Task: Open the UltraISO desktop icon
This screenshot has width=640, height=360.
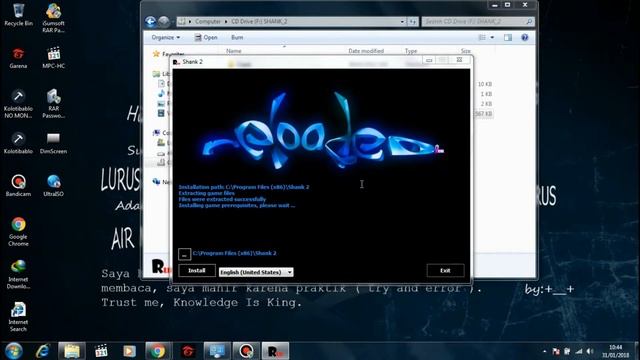Action: [x=53, y=185]
